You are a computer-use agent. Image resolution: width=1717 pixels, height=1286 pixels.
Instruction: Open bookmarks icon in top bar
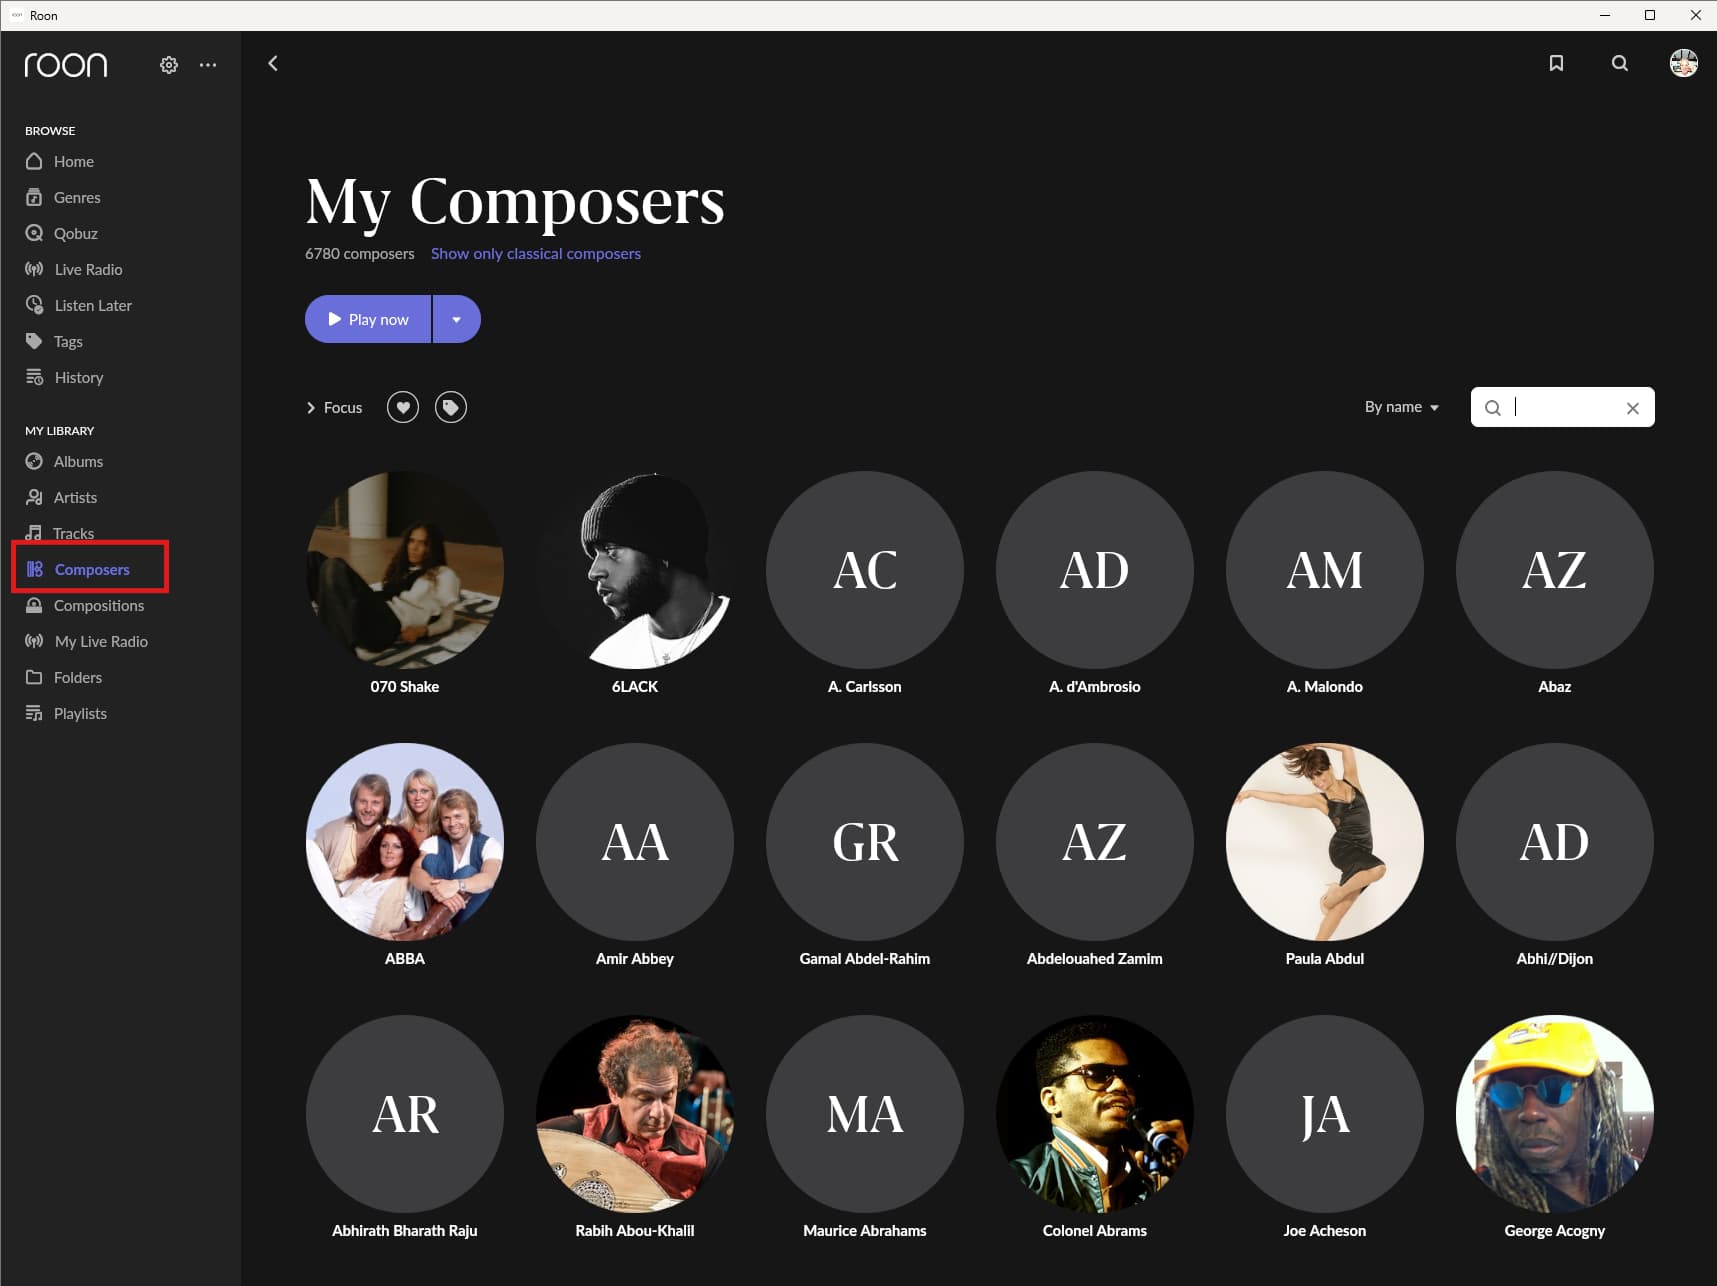1556,64
